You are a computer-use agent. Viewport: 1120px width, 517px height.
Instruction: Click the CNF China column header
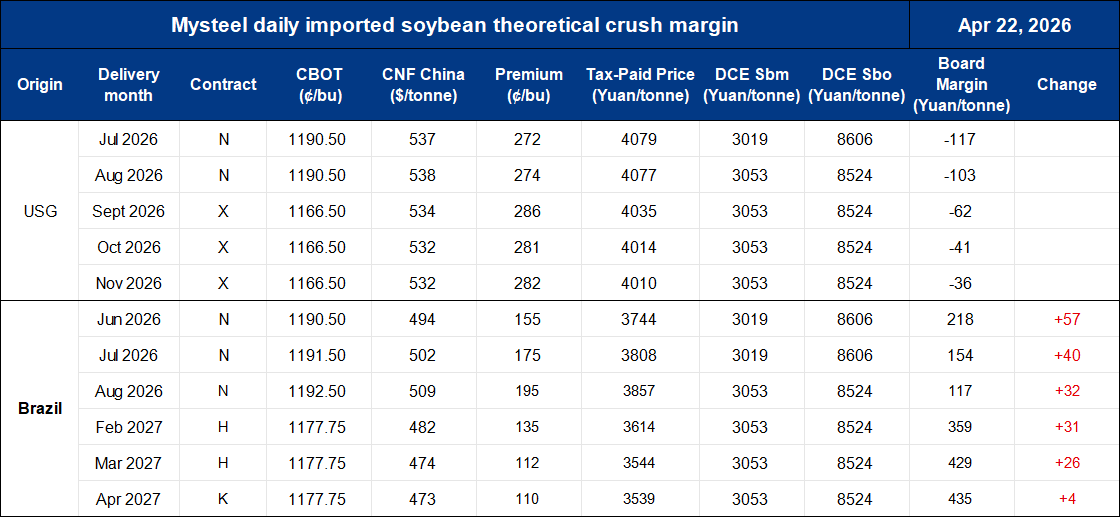tap(423, 85)
